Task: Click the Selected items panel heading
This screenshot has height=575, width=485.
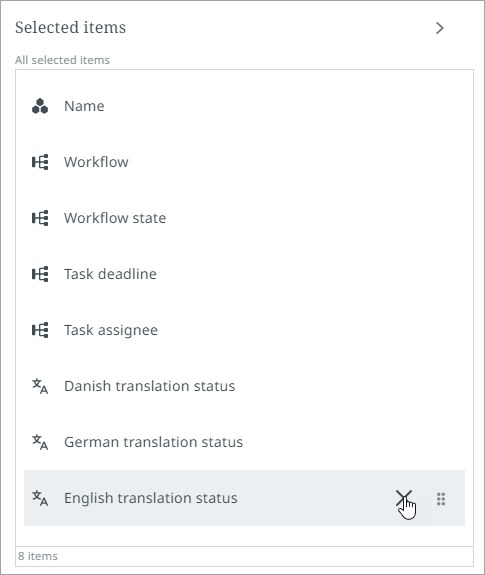Action: (x=70, y=28)
